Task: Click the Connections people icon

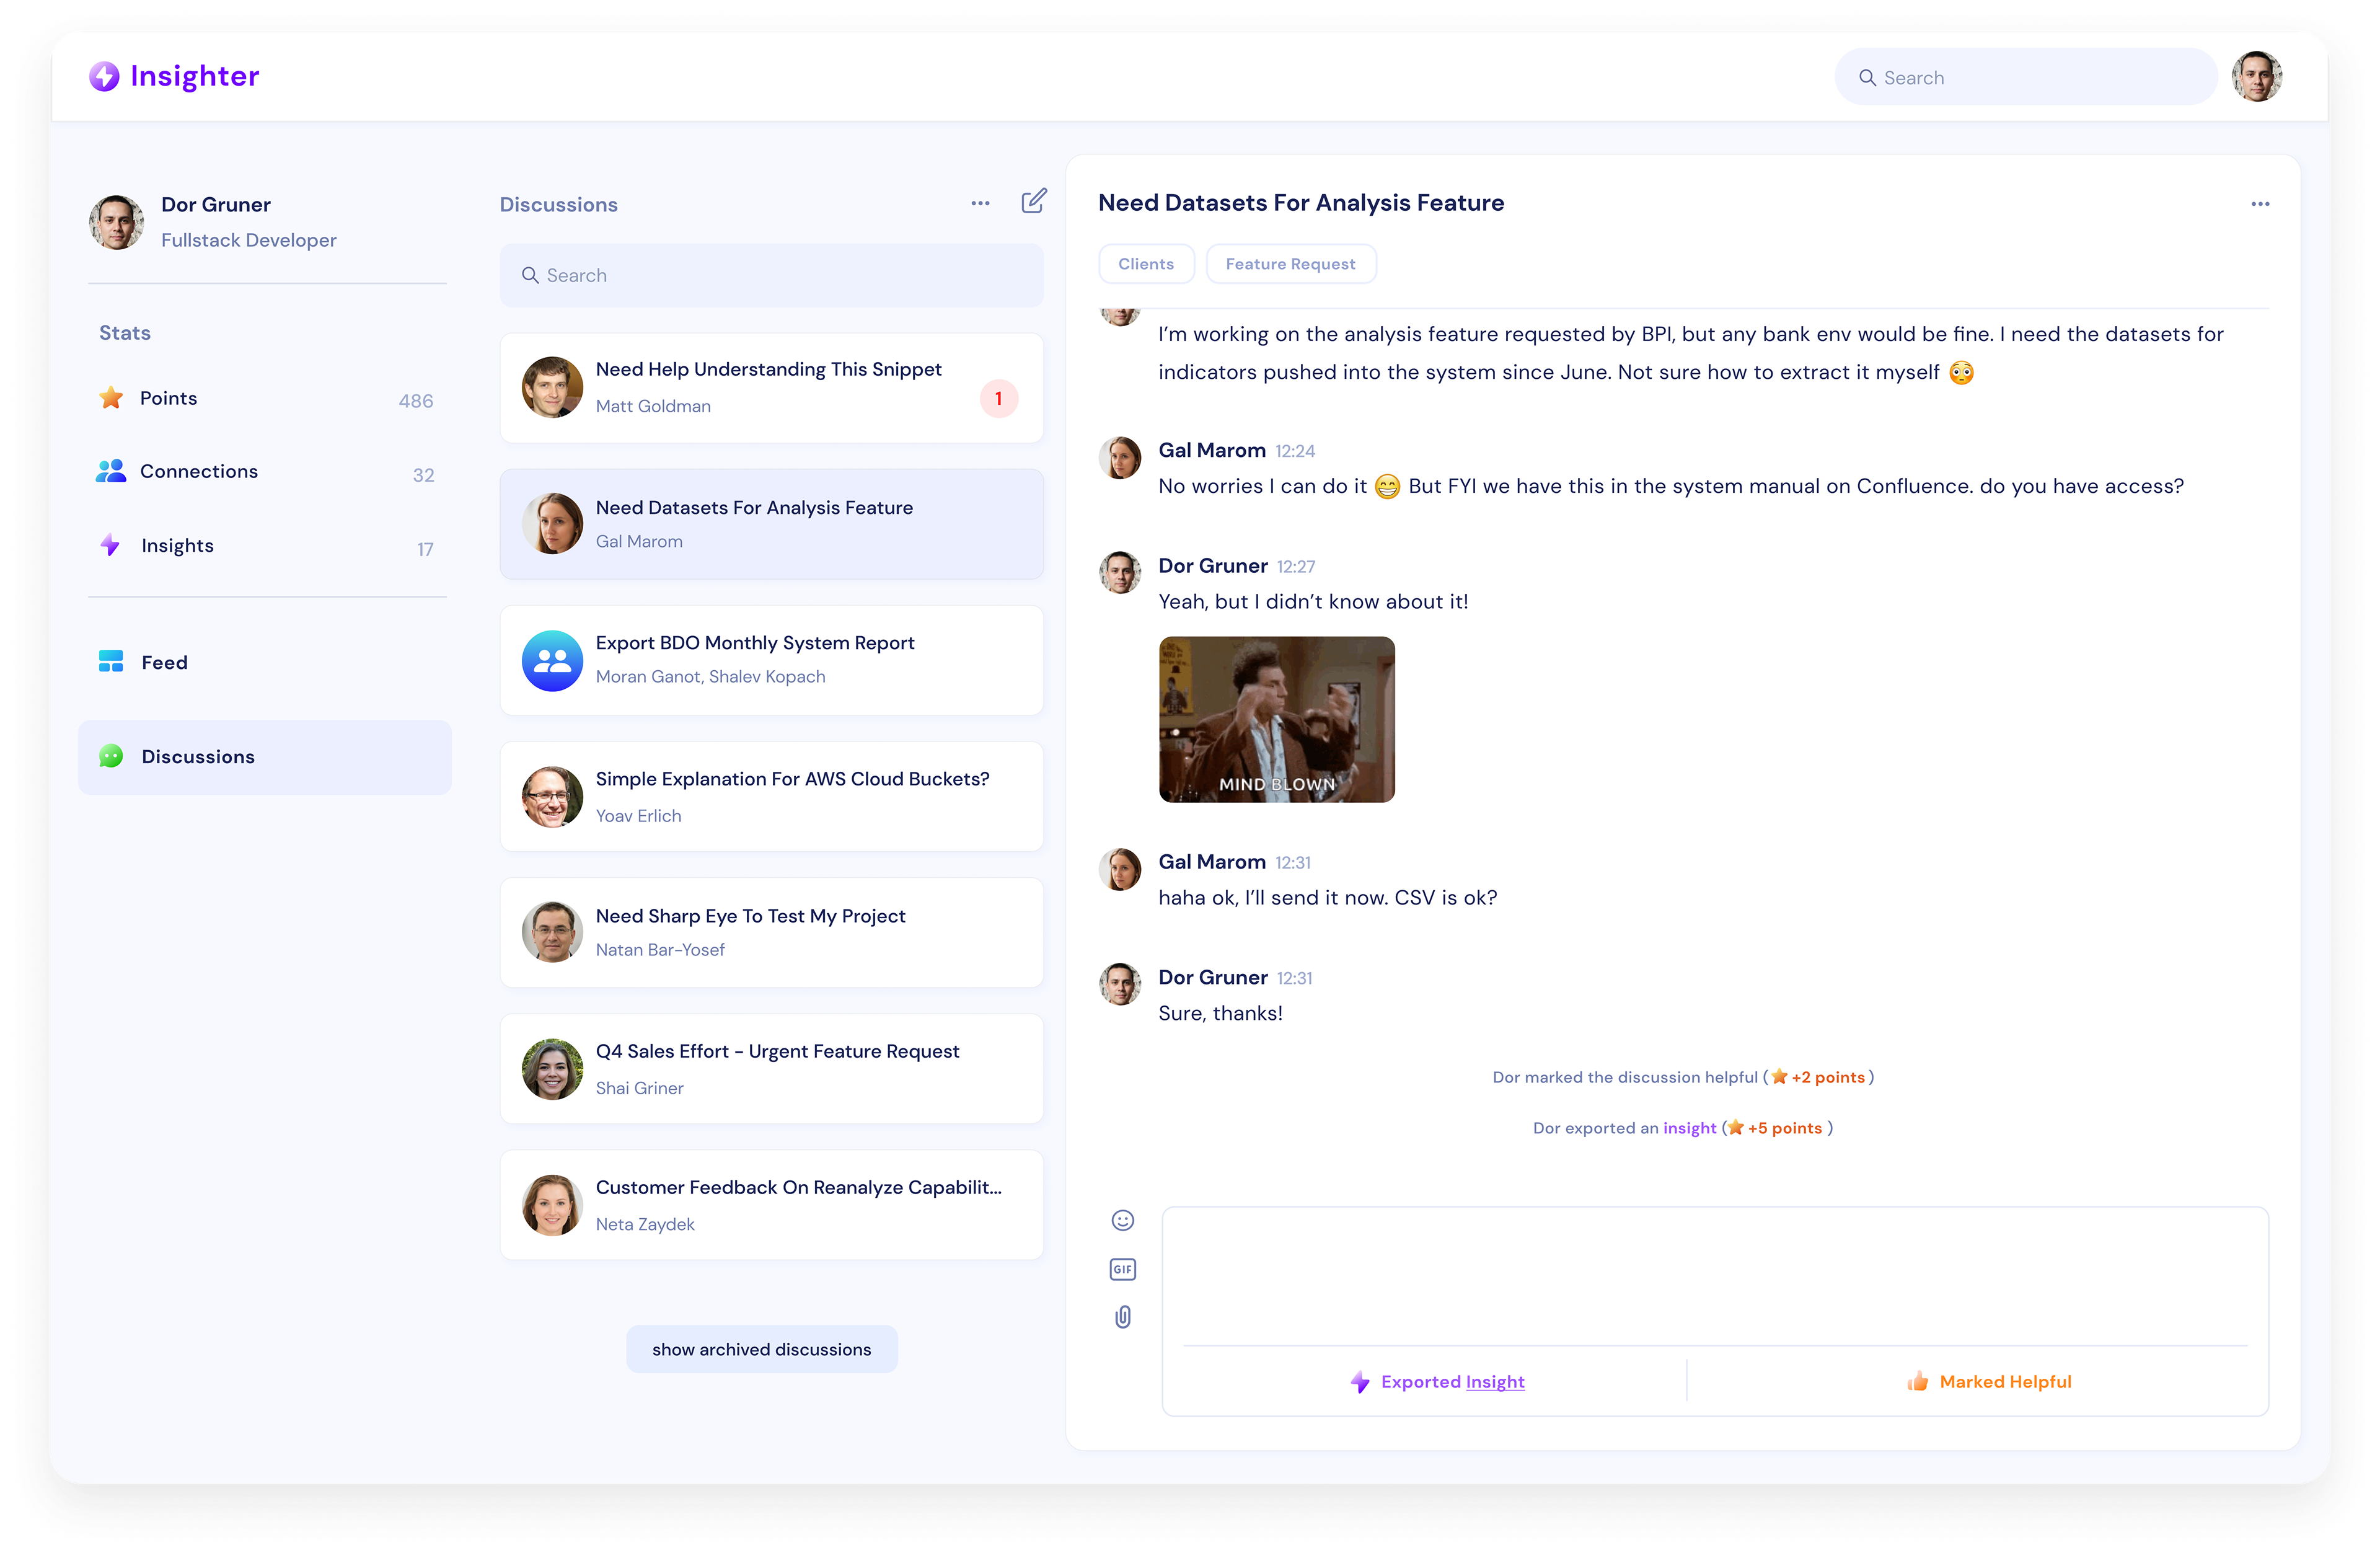Action: tap(111, 471)
